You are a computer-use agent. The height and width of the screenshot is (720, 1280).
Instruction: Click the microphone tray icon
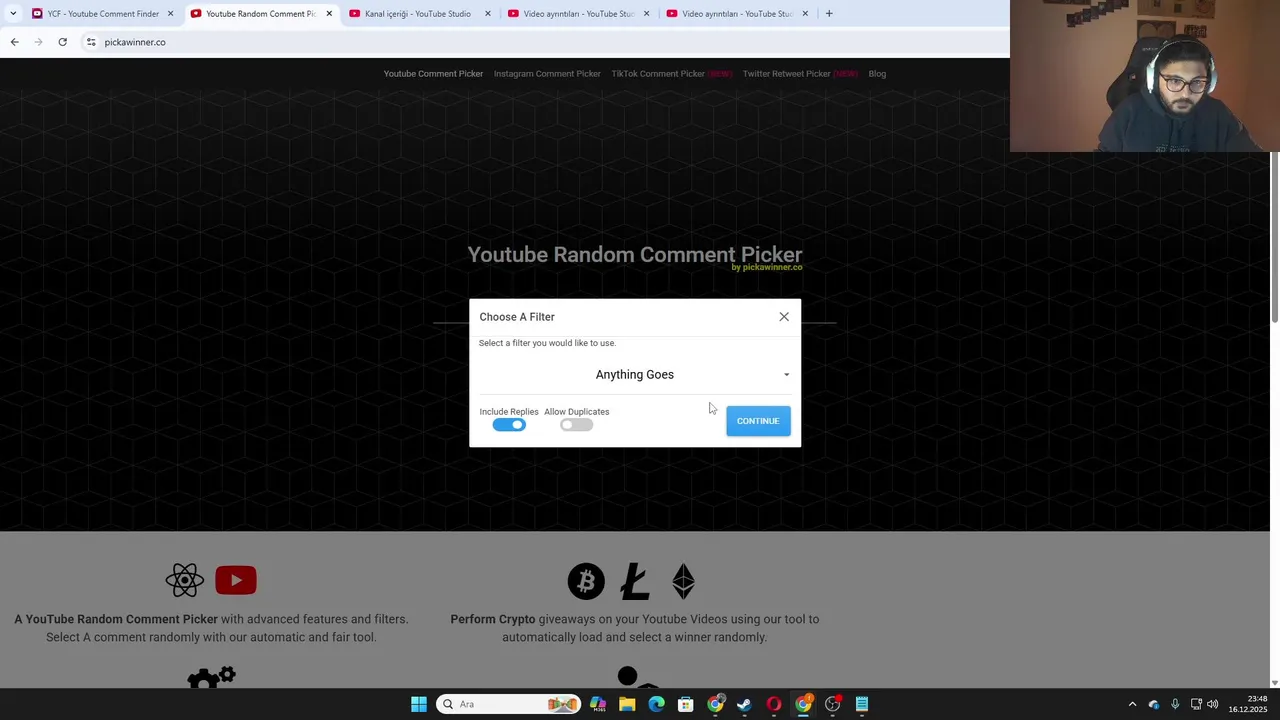coord(1175,704)
